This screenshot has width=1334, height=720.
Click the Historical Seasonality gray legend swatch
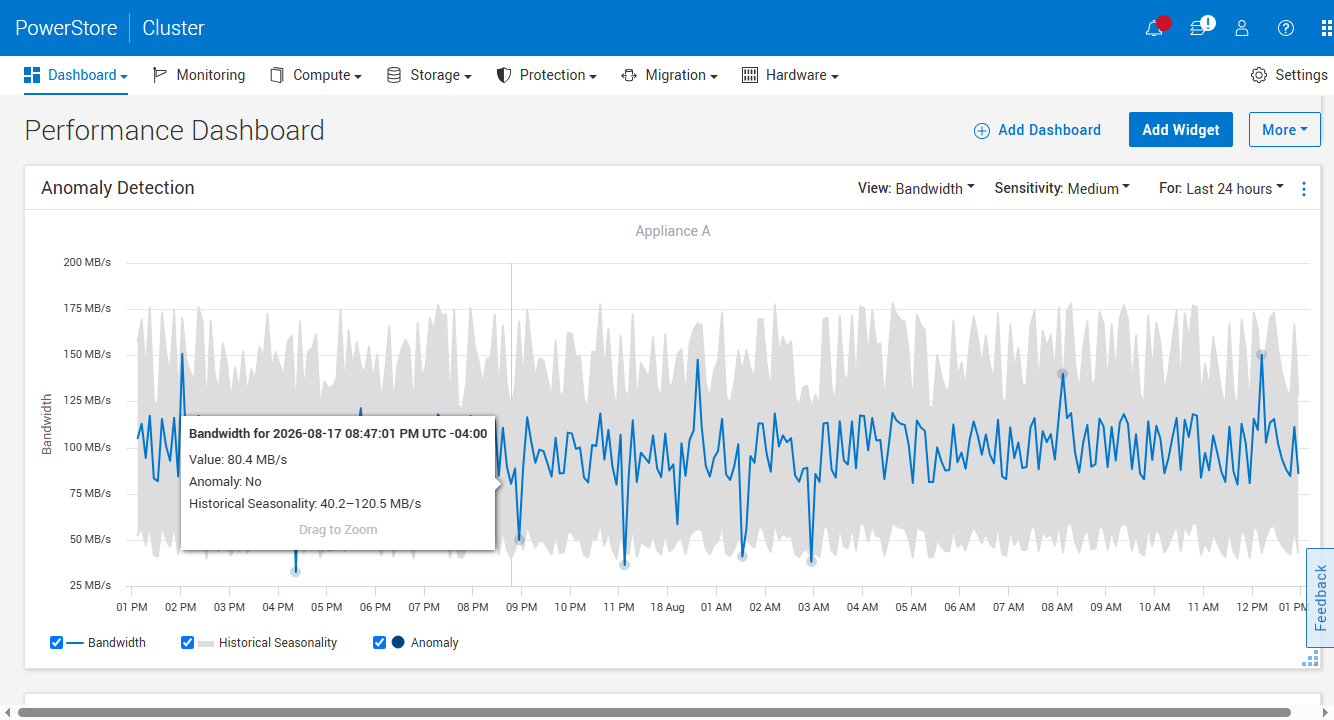pyautogui.click(x=206, y=643)
